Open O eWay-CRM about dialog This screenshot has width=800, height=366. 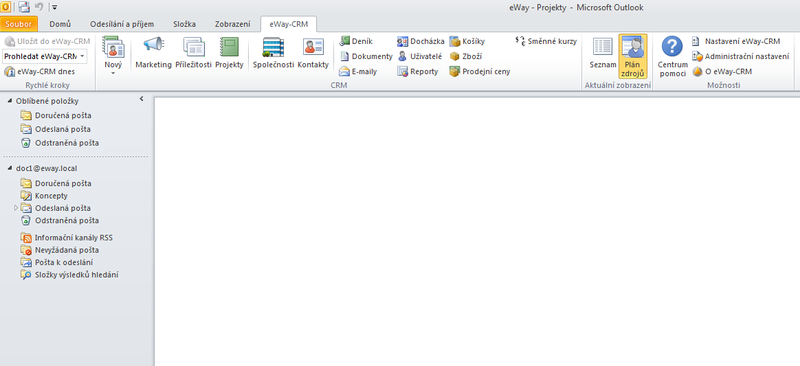722,71
